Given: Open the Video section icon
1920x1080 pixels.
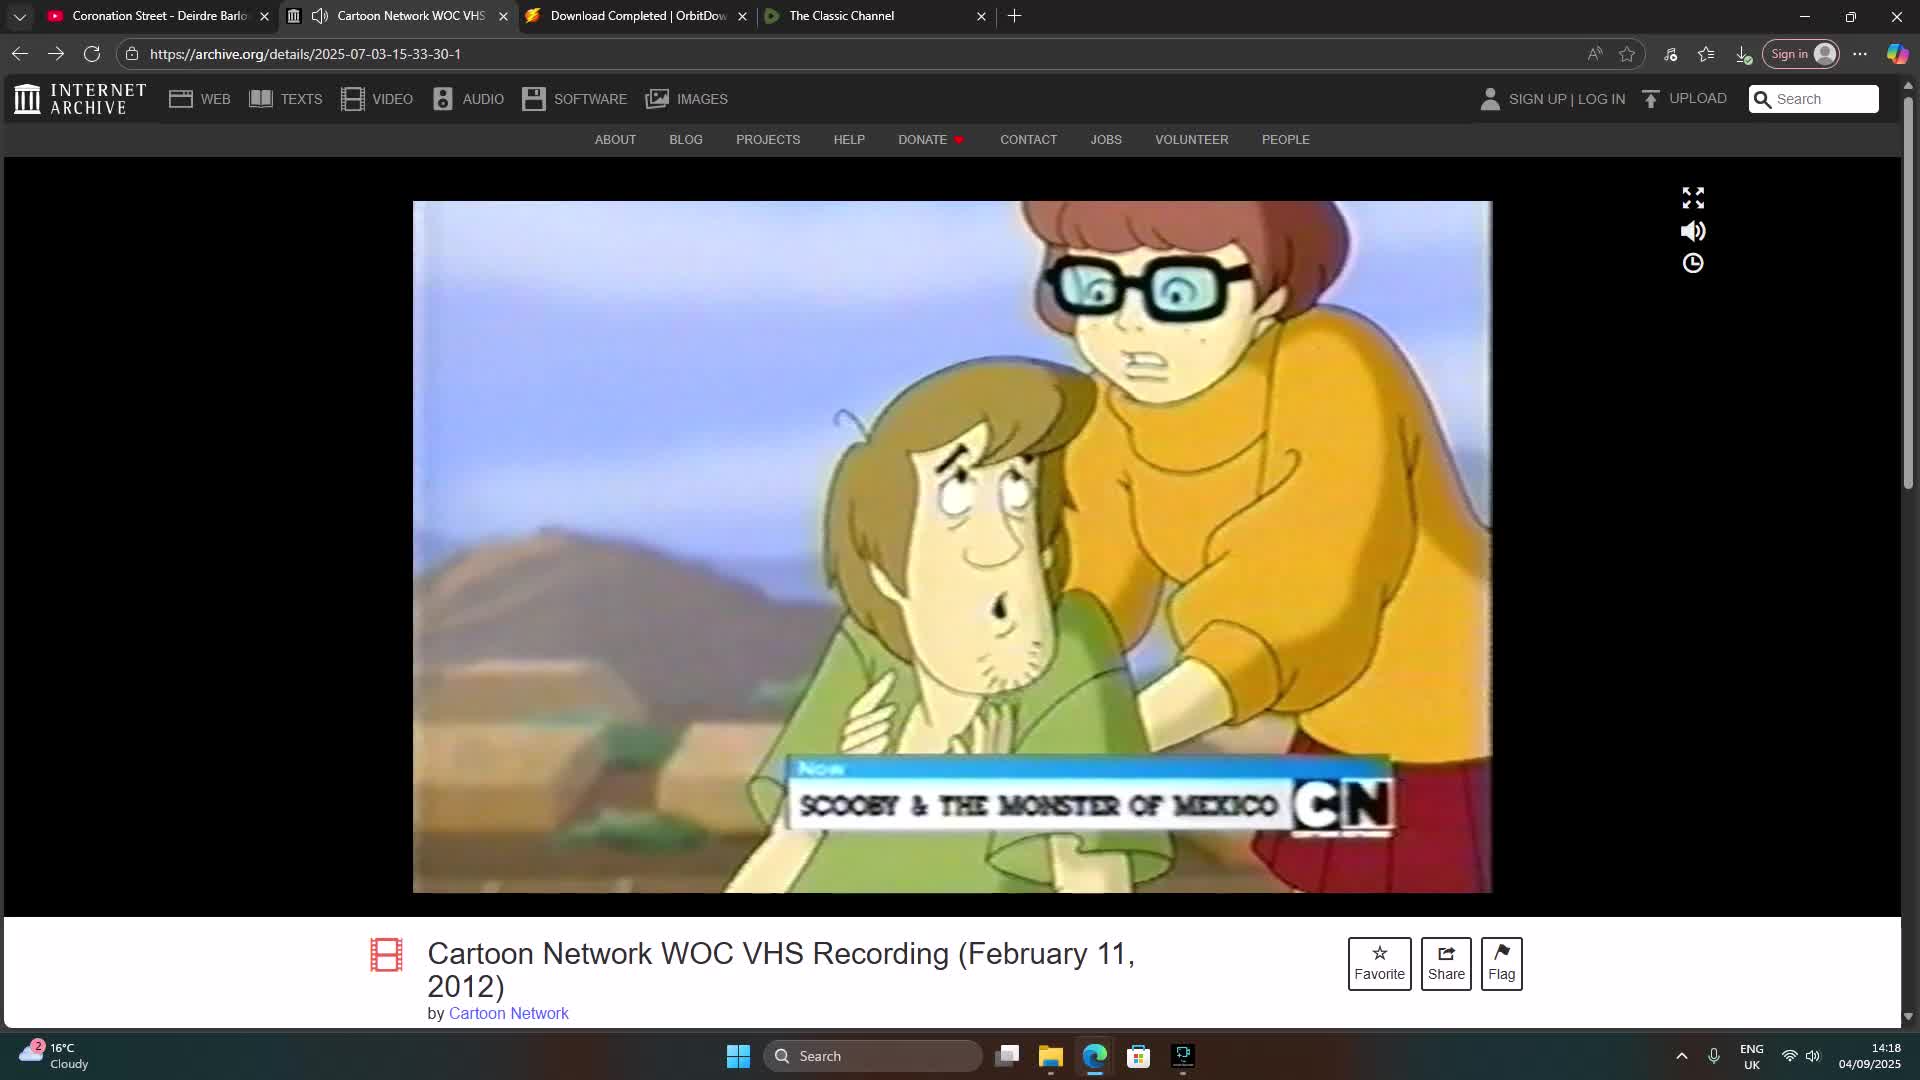Looking at the screenshot, I should pos(354,98).
